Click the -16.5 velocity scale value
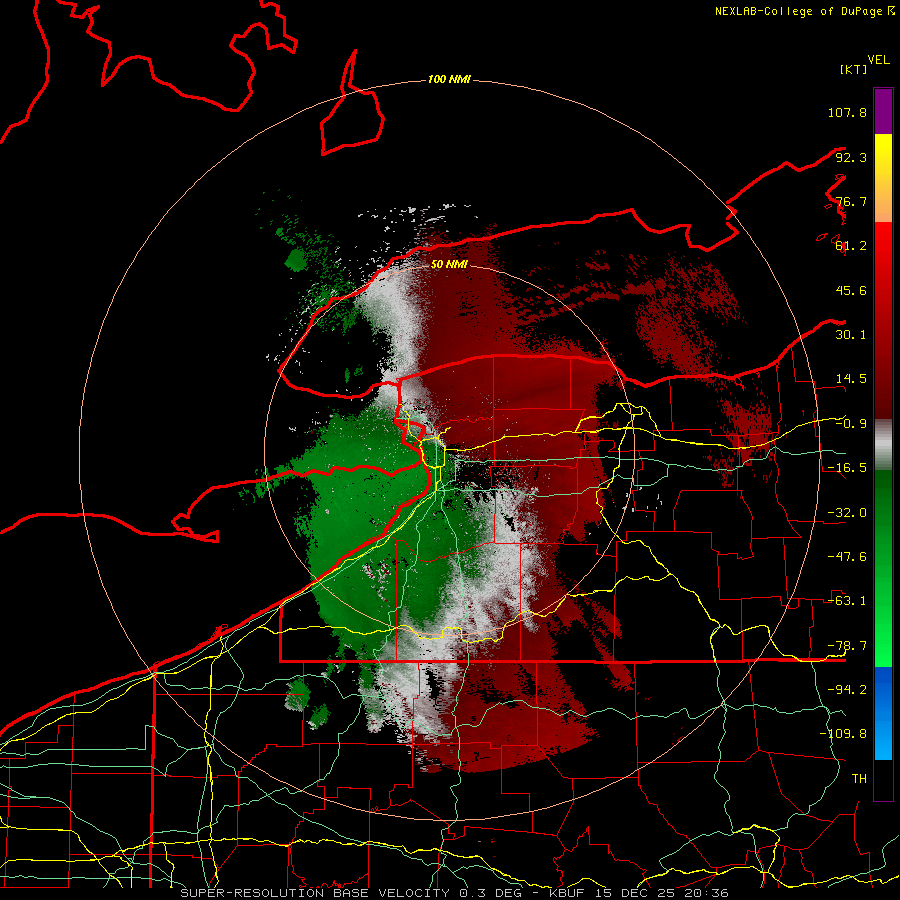The width and height of the screenshot is (900, 900). coord(847,468)
